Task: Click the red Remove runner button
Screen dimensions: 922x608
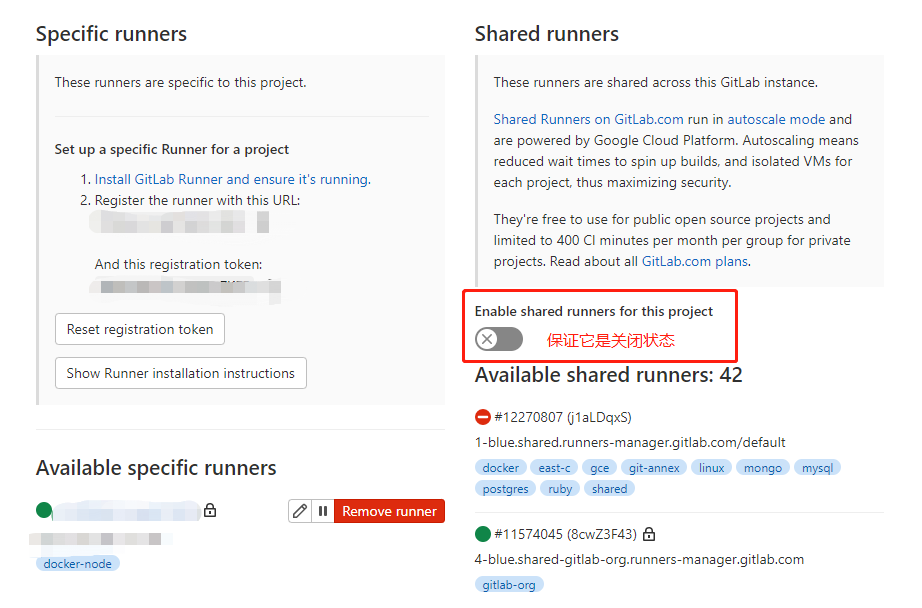Action: [x=389, y=511]
